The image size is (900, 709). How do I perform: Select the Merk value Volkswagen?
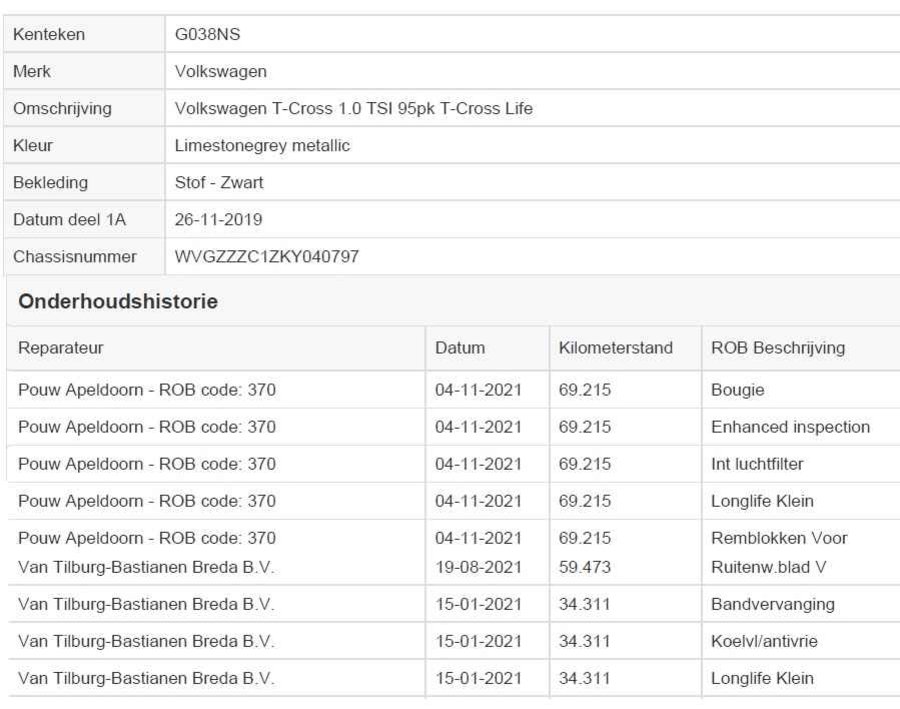point(220,72)
